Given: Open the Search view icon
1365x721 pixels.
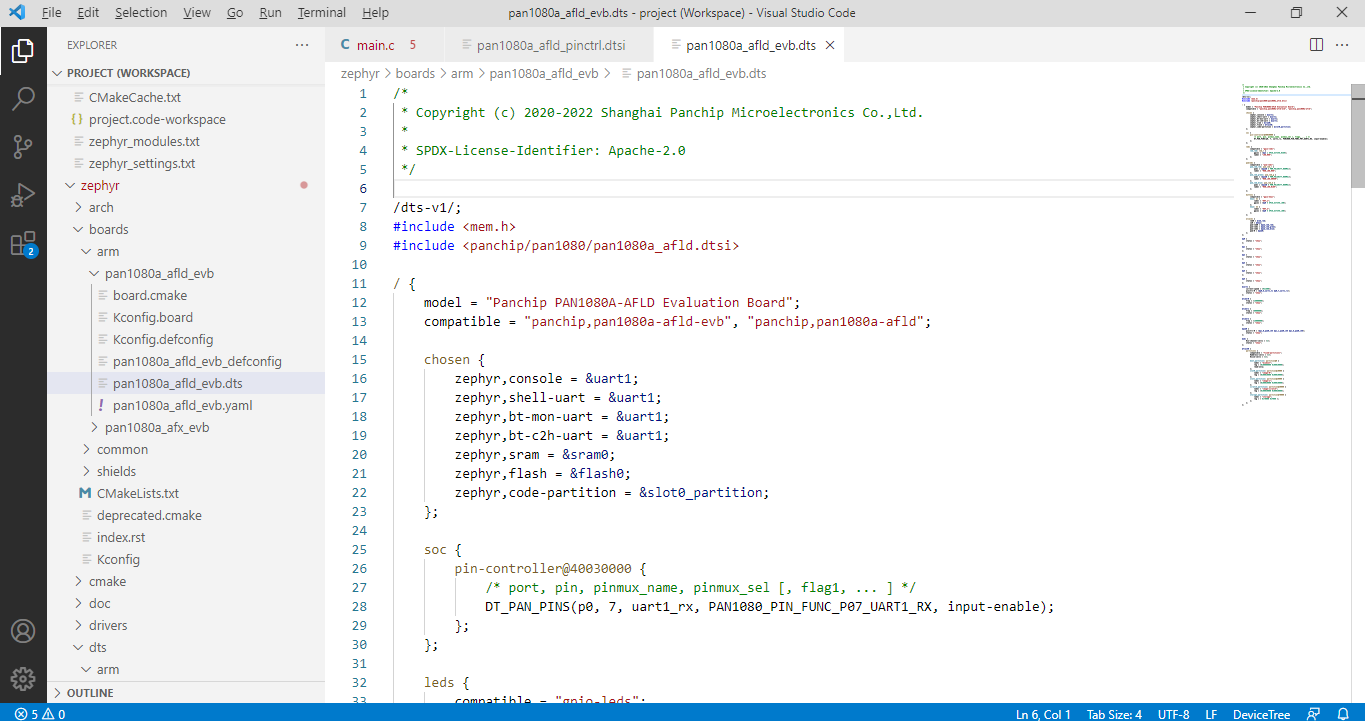Looking at the screenshot, I should [x=23, y=99].
